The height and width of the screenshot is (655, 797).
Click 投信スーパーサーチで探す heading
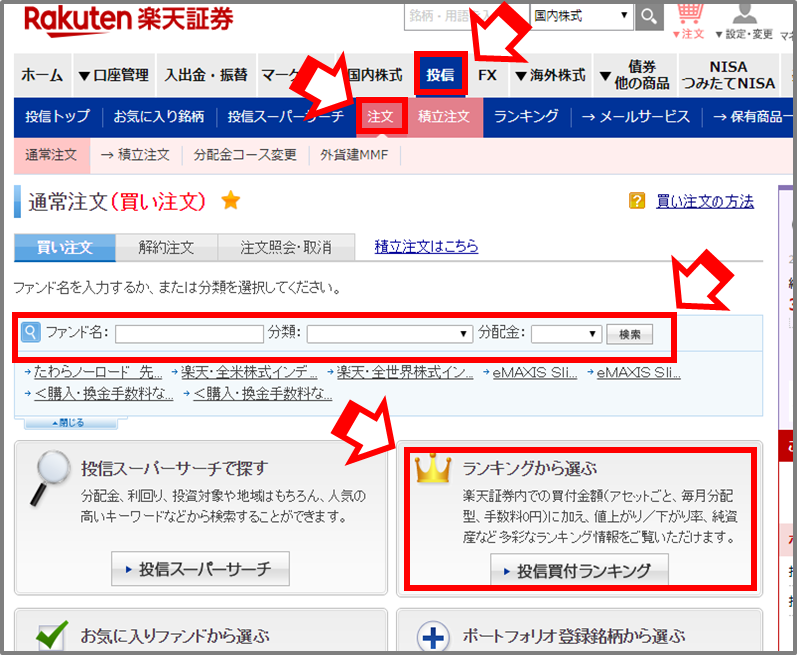[x=174, y=468]
